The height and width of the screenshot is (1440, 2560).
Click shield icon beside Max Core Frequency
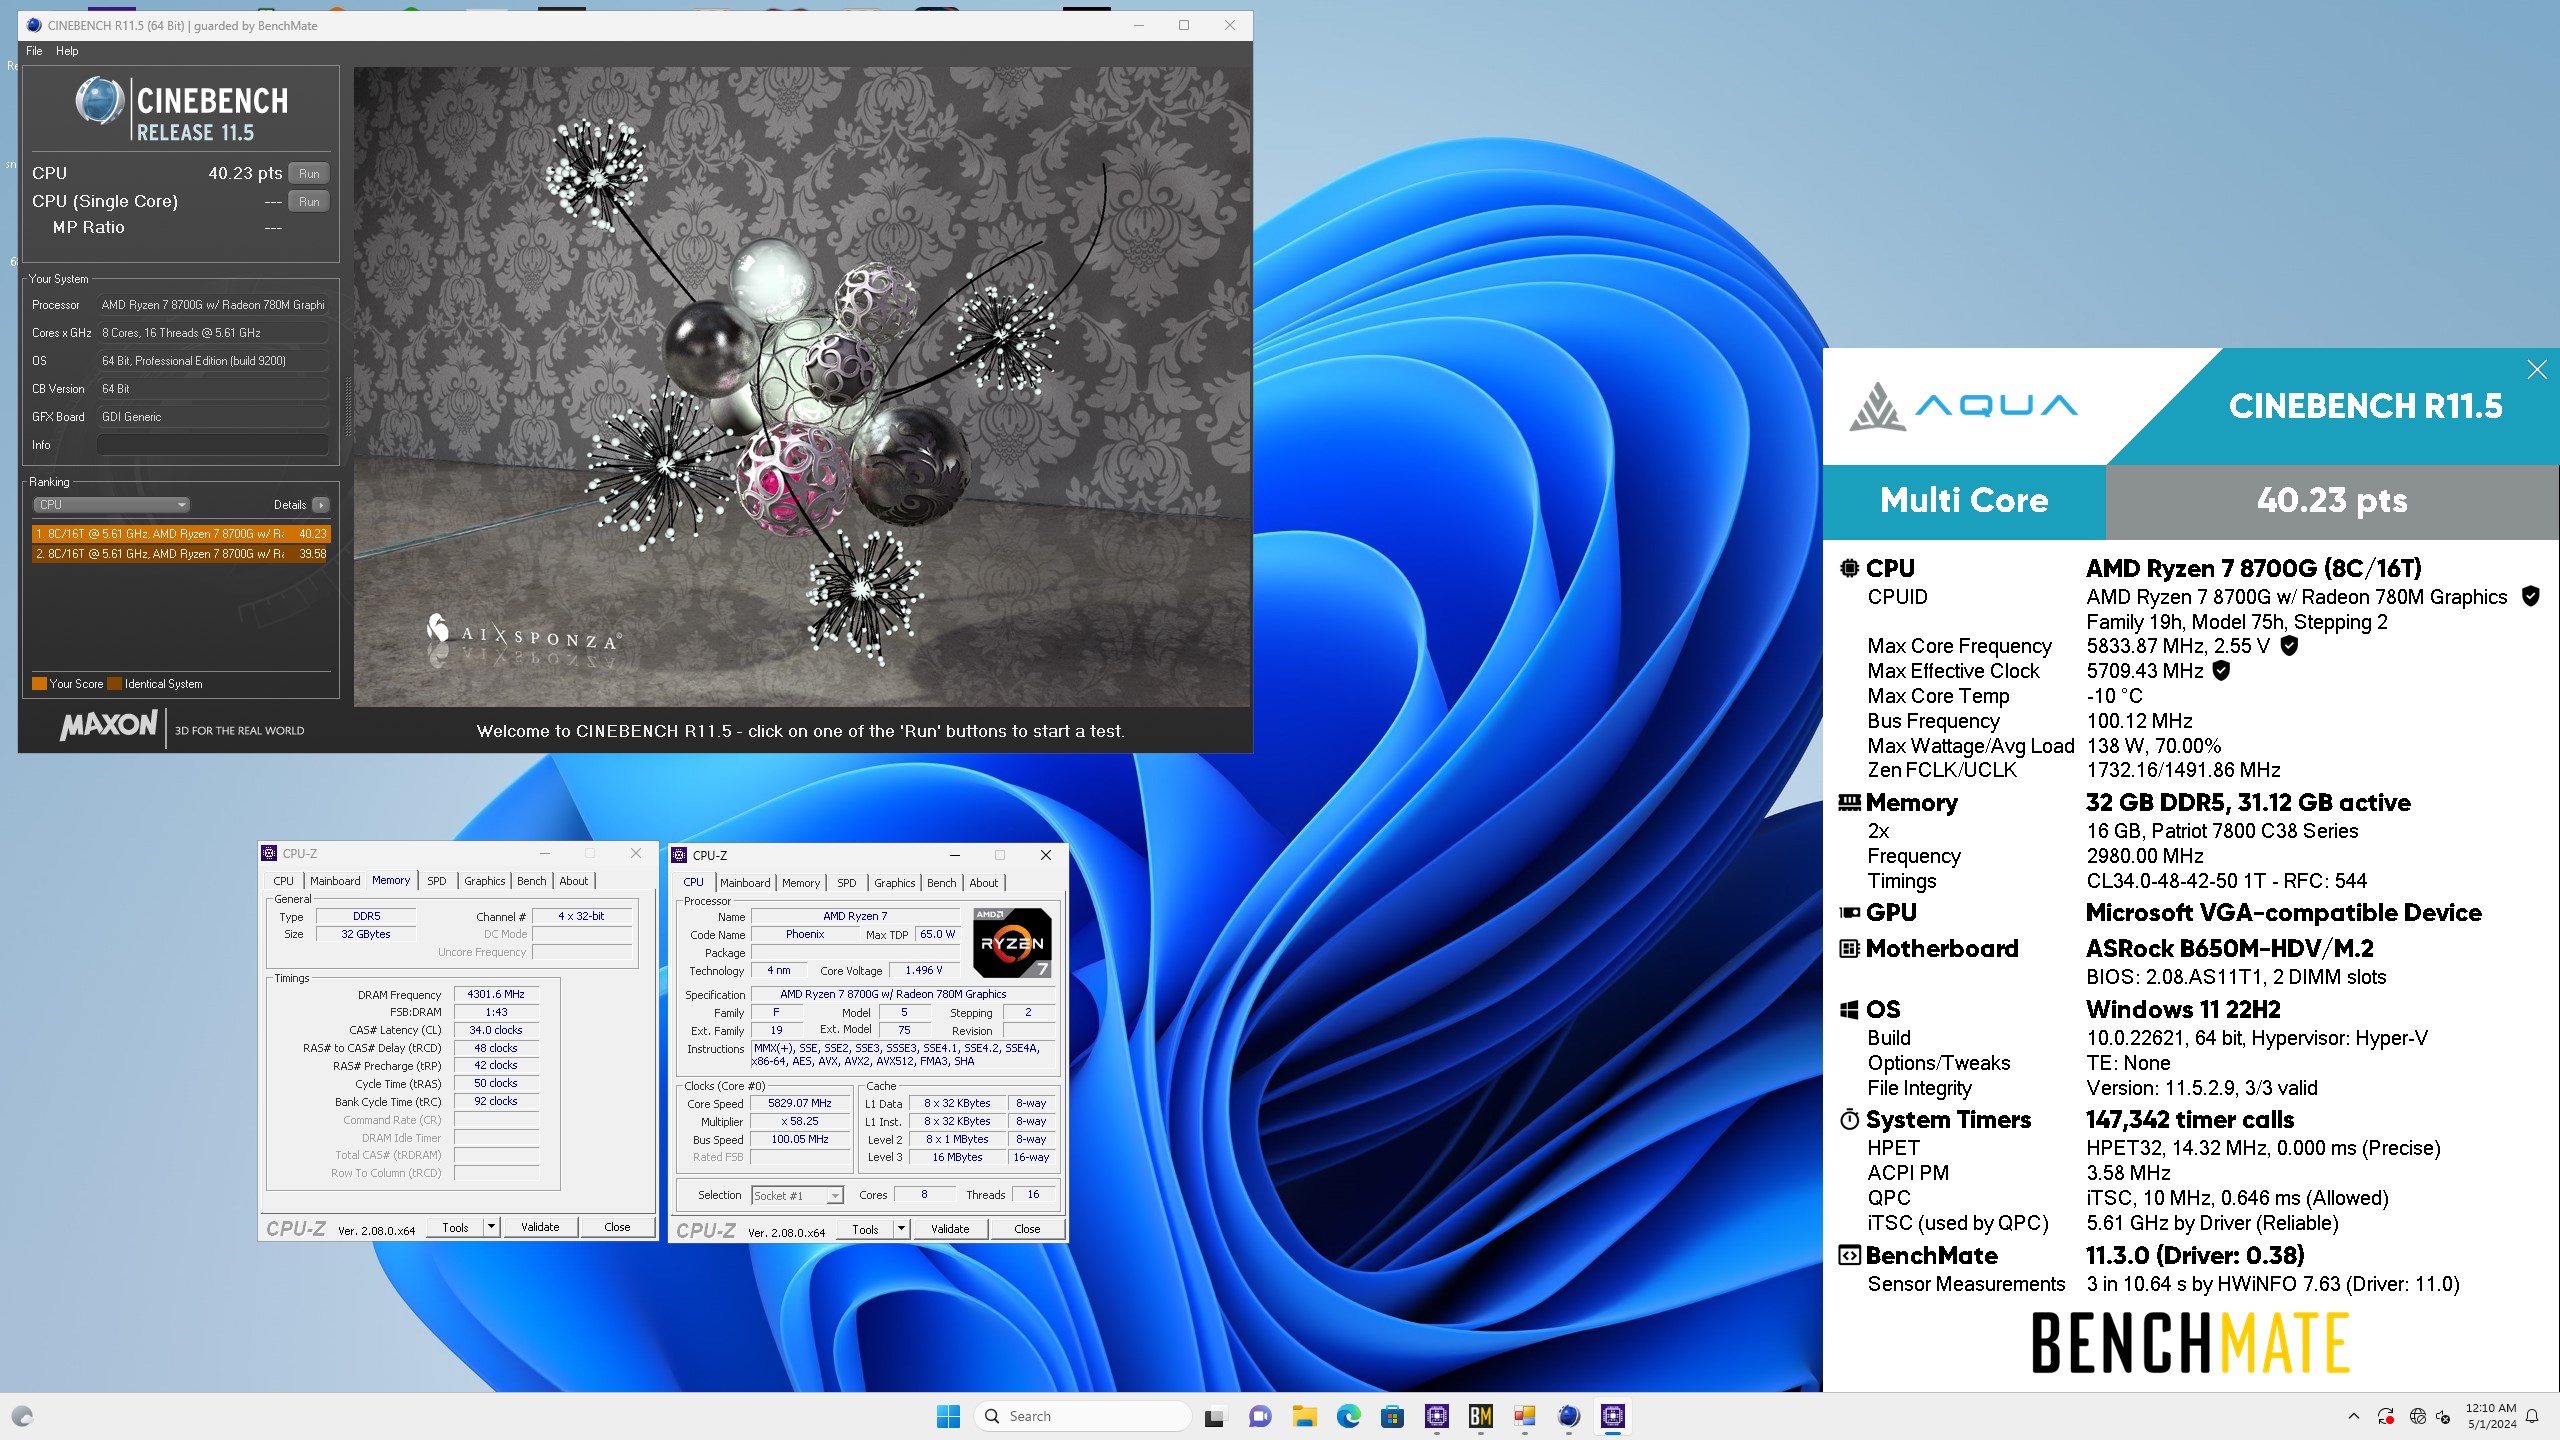click(2289, 646)
